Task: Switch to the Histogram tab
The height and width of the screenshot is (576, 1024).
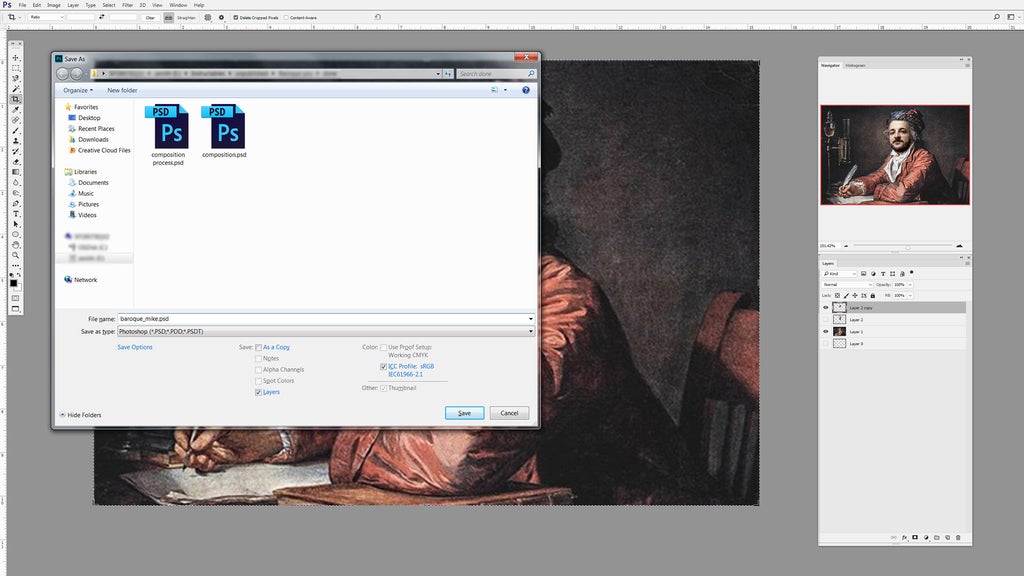Action: tap(855, 65)
